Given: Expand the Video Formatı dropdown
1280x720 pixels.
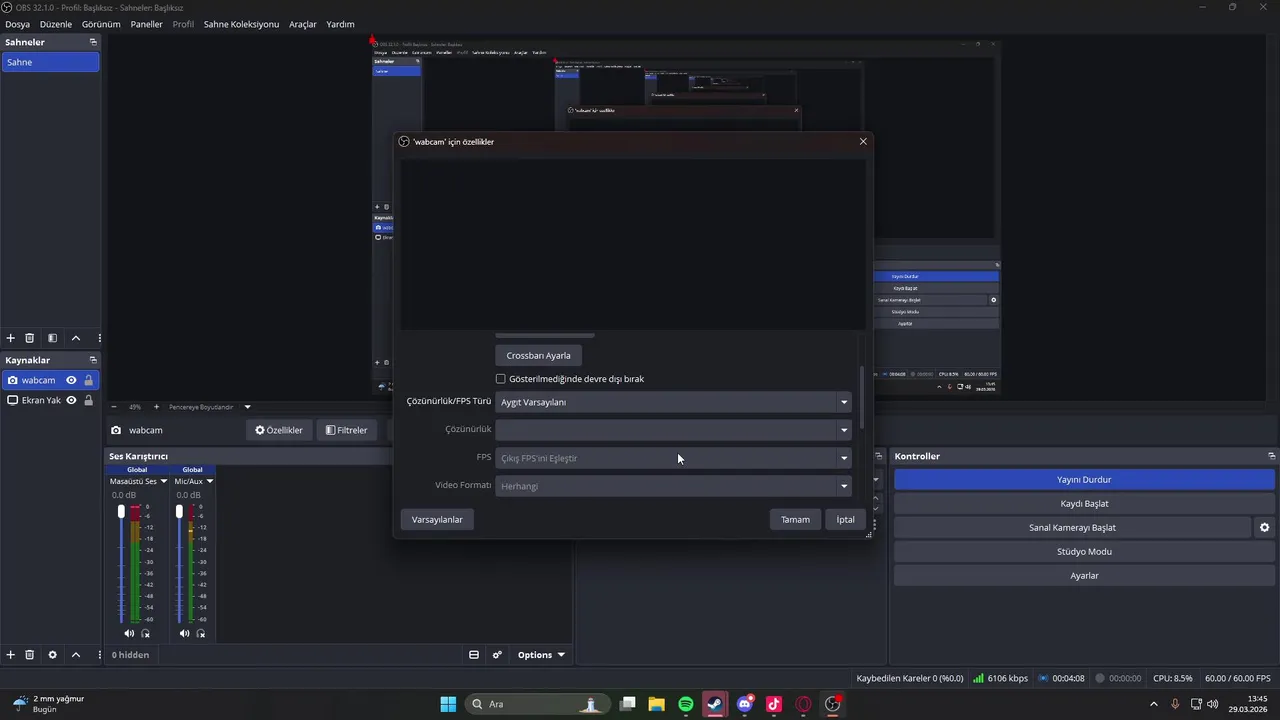Looking at the screenshot, I should [x=674, y=486].
